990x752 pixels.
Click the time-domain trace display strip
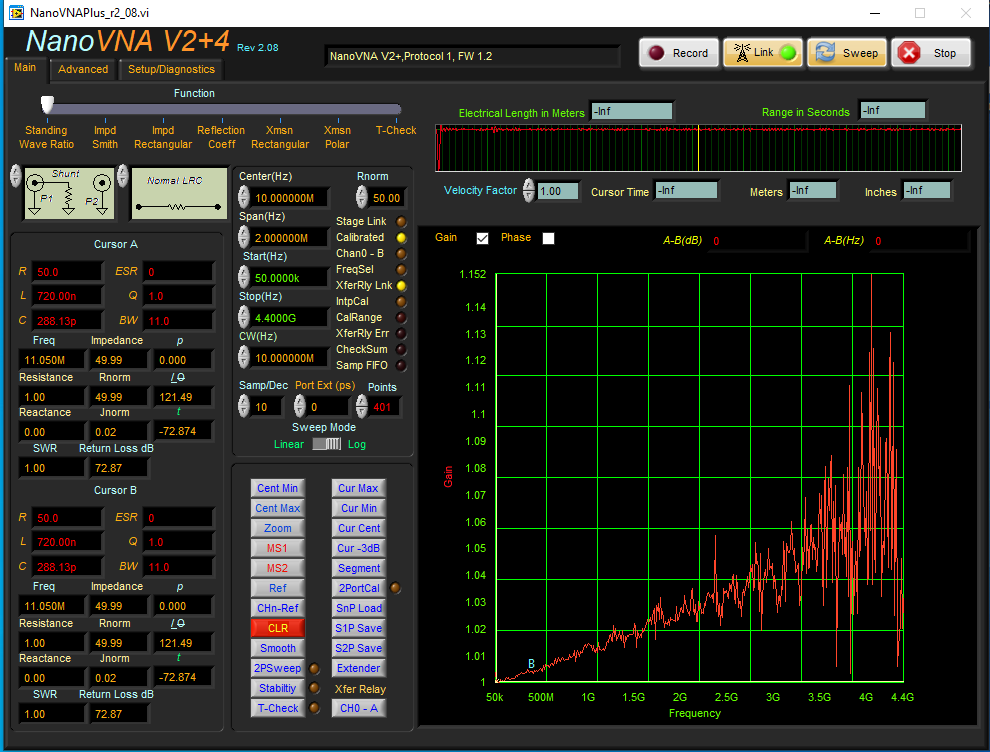(x=698, y=148)
